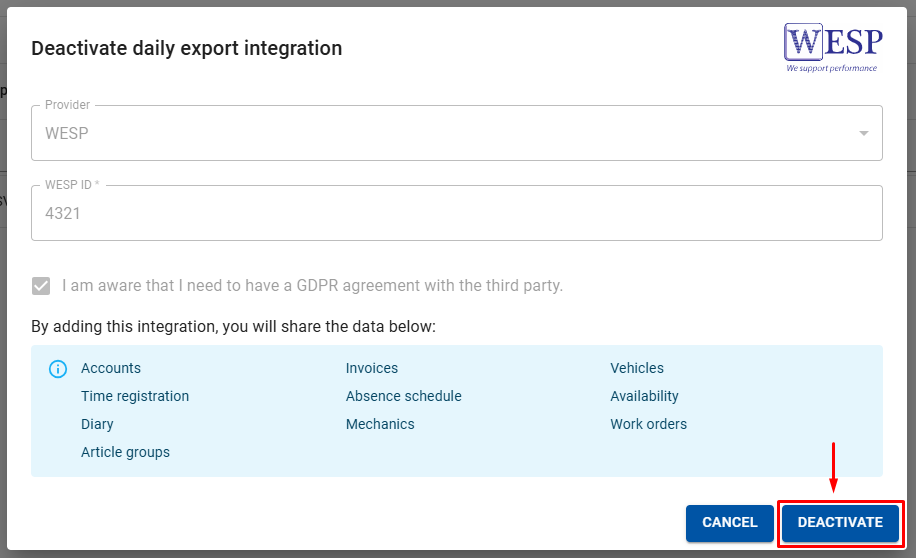
Task: Click the 'Mechanics' data item
Action: click(380, 424)
